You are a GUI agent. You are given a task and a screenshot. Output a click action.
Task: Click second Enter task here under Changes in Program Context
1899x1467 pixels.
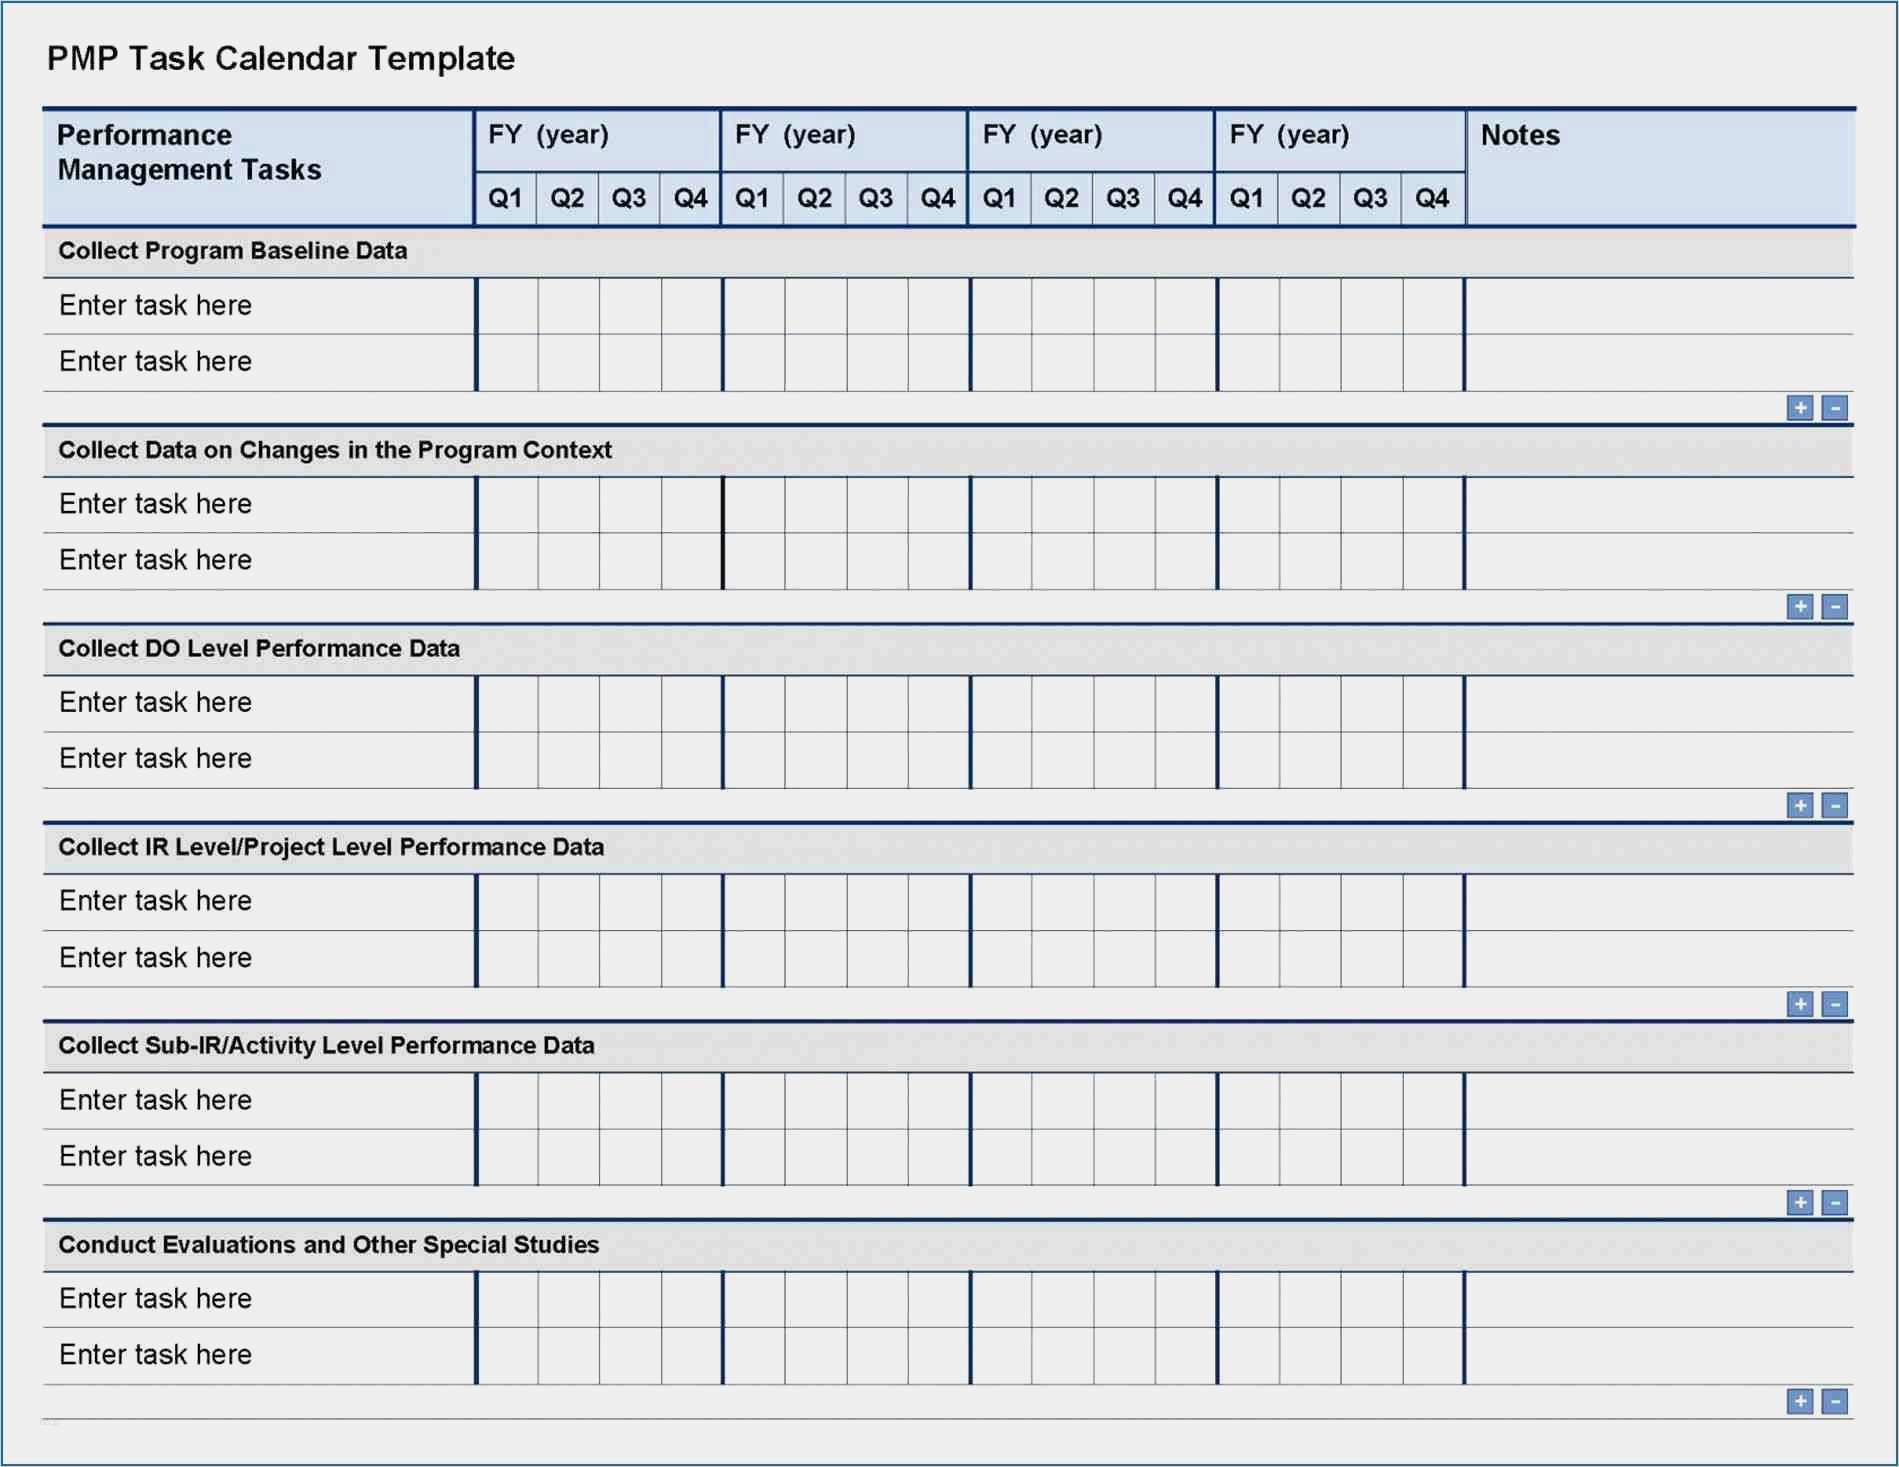pyautogui.click(x=155, y=560)
